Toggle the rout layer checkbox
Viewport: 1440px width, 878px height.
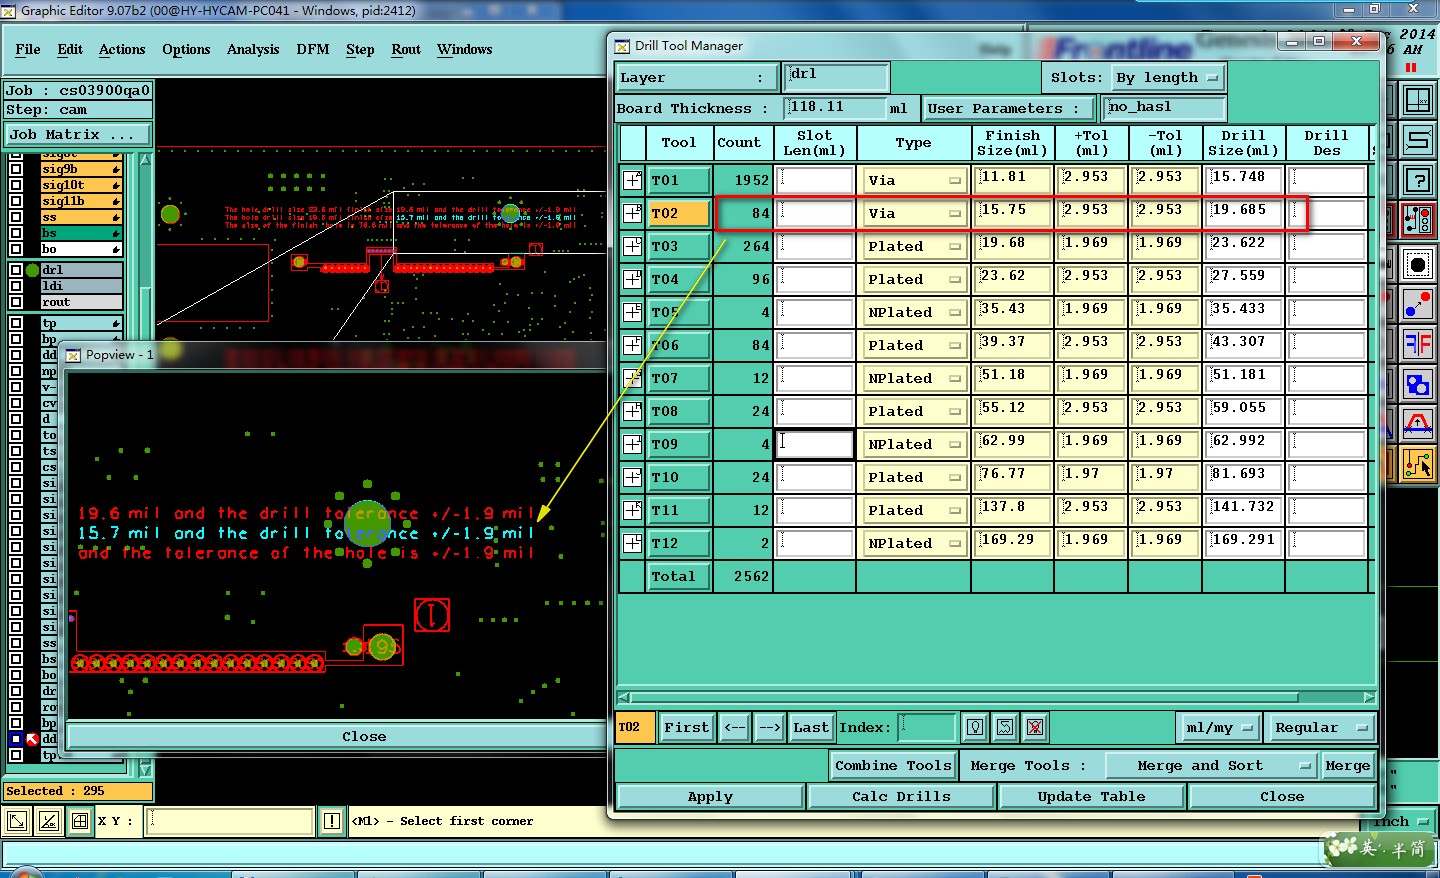click(15, 302)
